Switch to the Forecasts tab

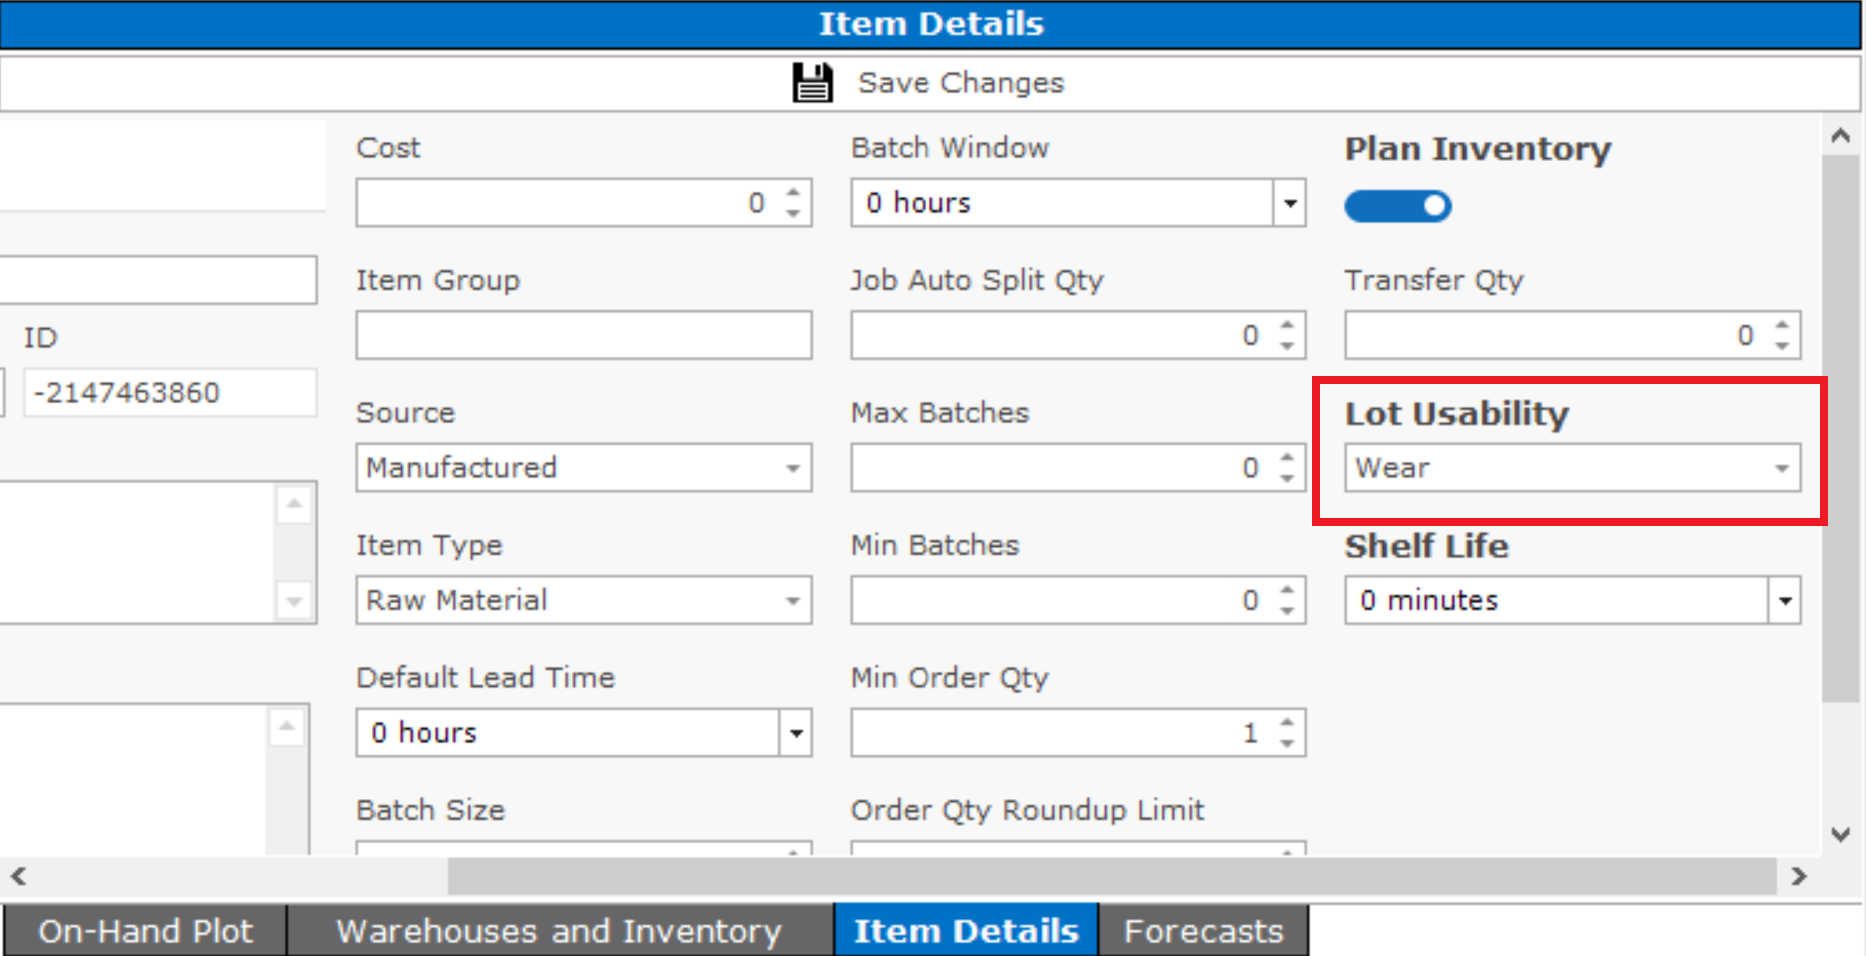click(x=1203, y=931)
